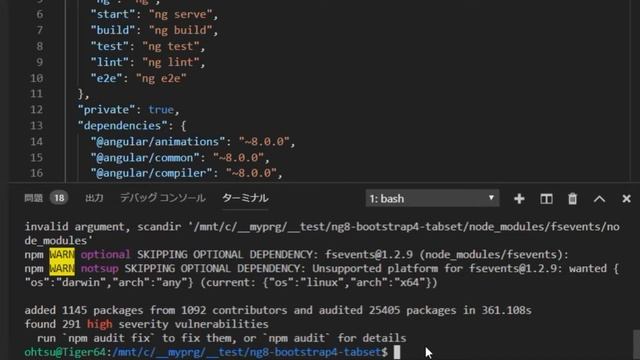This screenshot has height=360, width=640.
Task: Open the '1: bash' terminal dropdown
Action: (432, 198)
